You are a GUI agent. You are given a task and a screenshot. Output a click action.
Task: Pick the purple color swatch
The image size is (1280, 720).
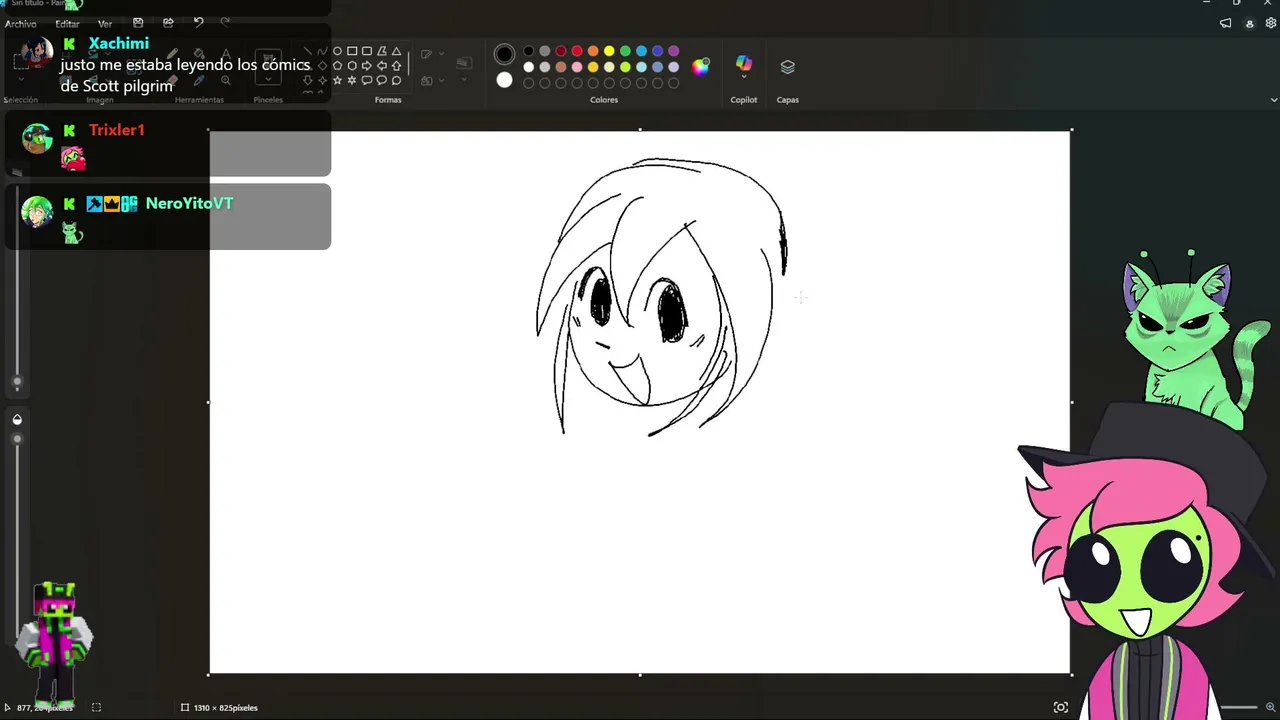[673, 51]
